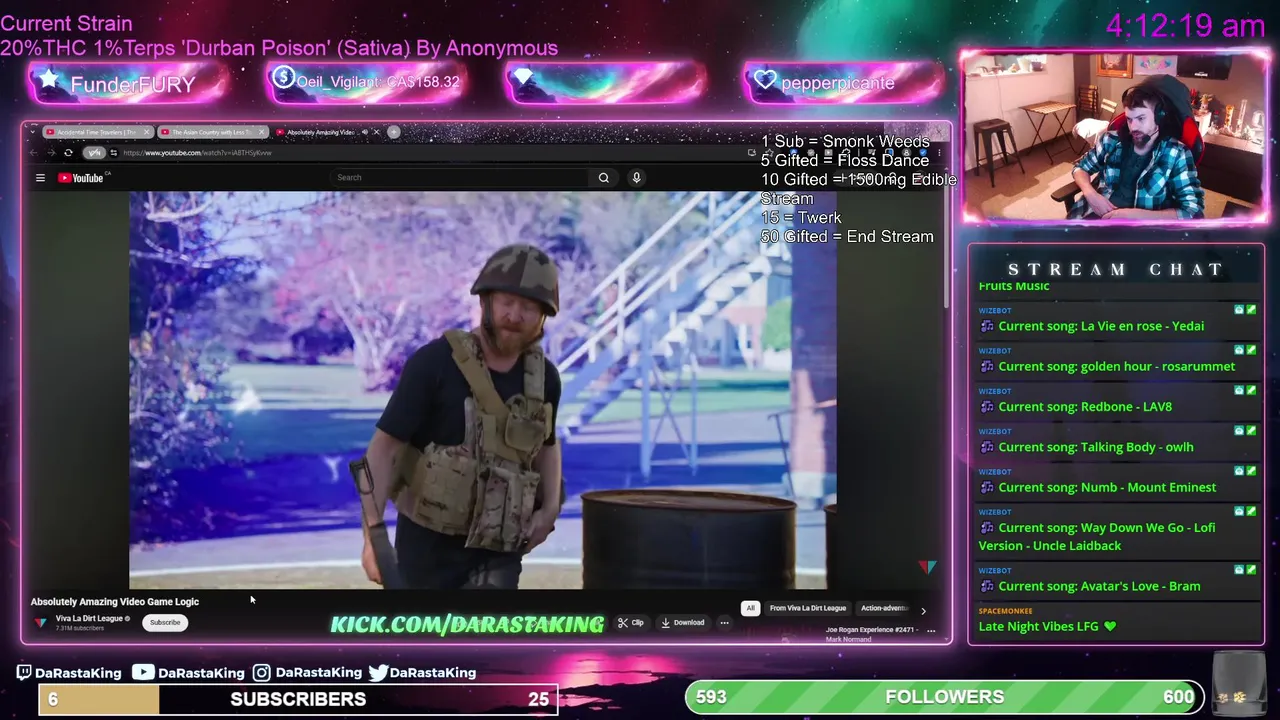Image resolution: width=1280 pixels, height=720 pixels.
Task: Download the video
Action: 683,622
